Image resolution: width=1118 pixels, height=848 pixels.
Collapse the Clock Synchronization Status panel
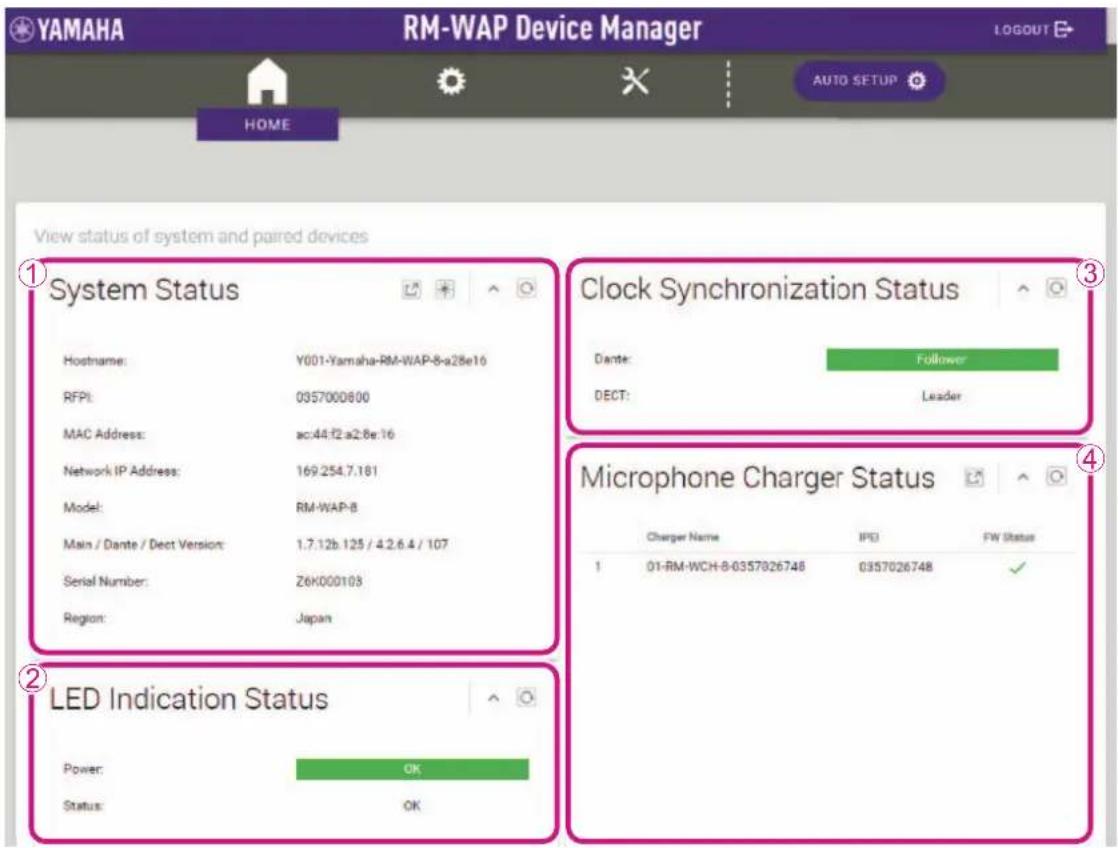[x=1023, y=288]
